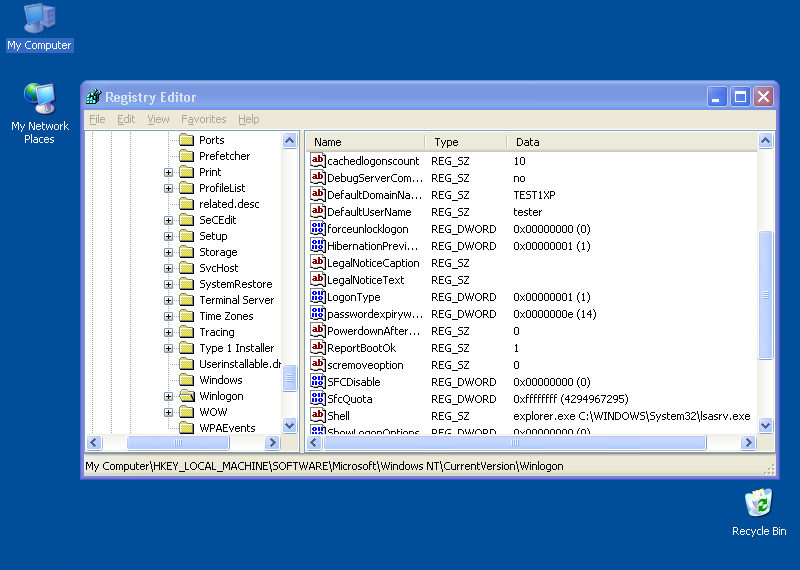Open the Favorites menu

click(x=204, y=119)
